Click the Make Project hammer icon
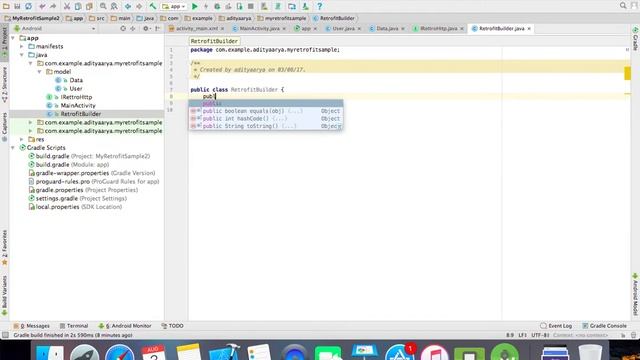The width and height of the screenshot is (640, 360). point(153,6)
